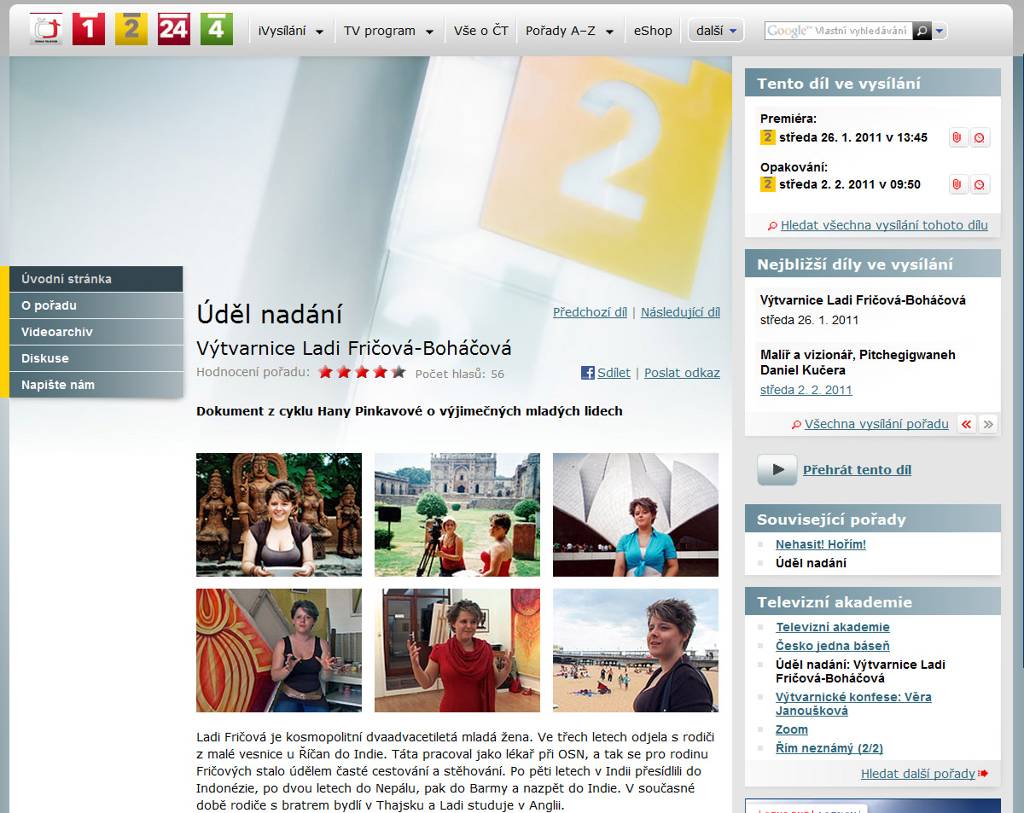Rate the show with the third star
Screen dimensions: 1024x813
coord(362,372)
